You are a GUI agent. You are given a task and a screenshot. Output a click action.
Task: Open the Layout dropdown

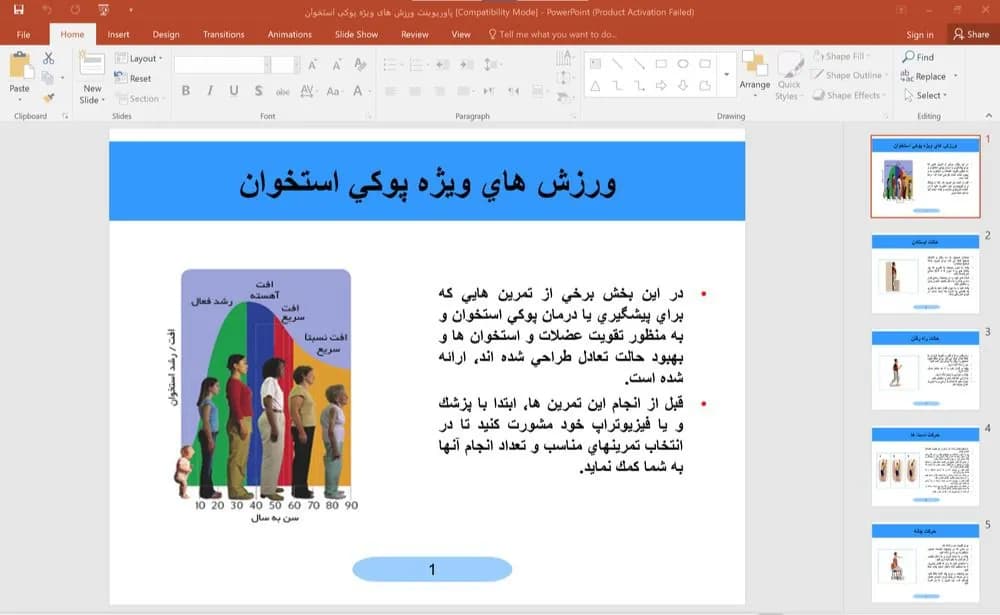tap(139, 58)
